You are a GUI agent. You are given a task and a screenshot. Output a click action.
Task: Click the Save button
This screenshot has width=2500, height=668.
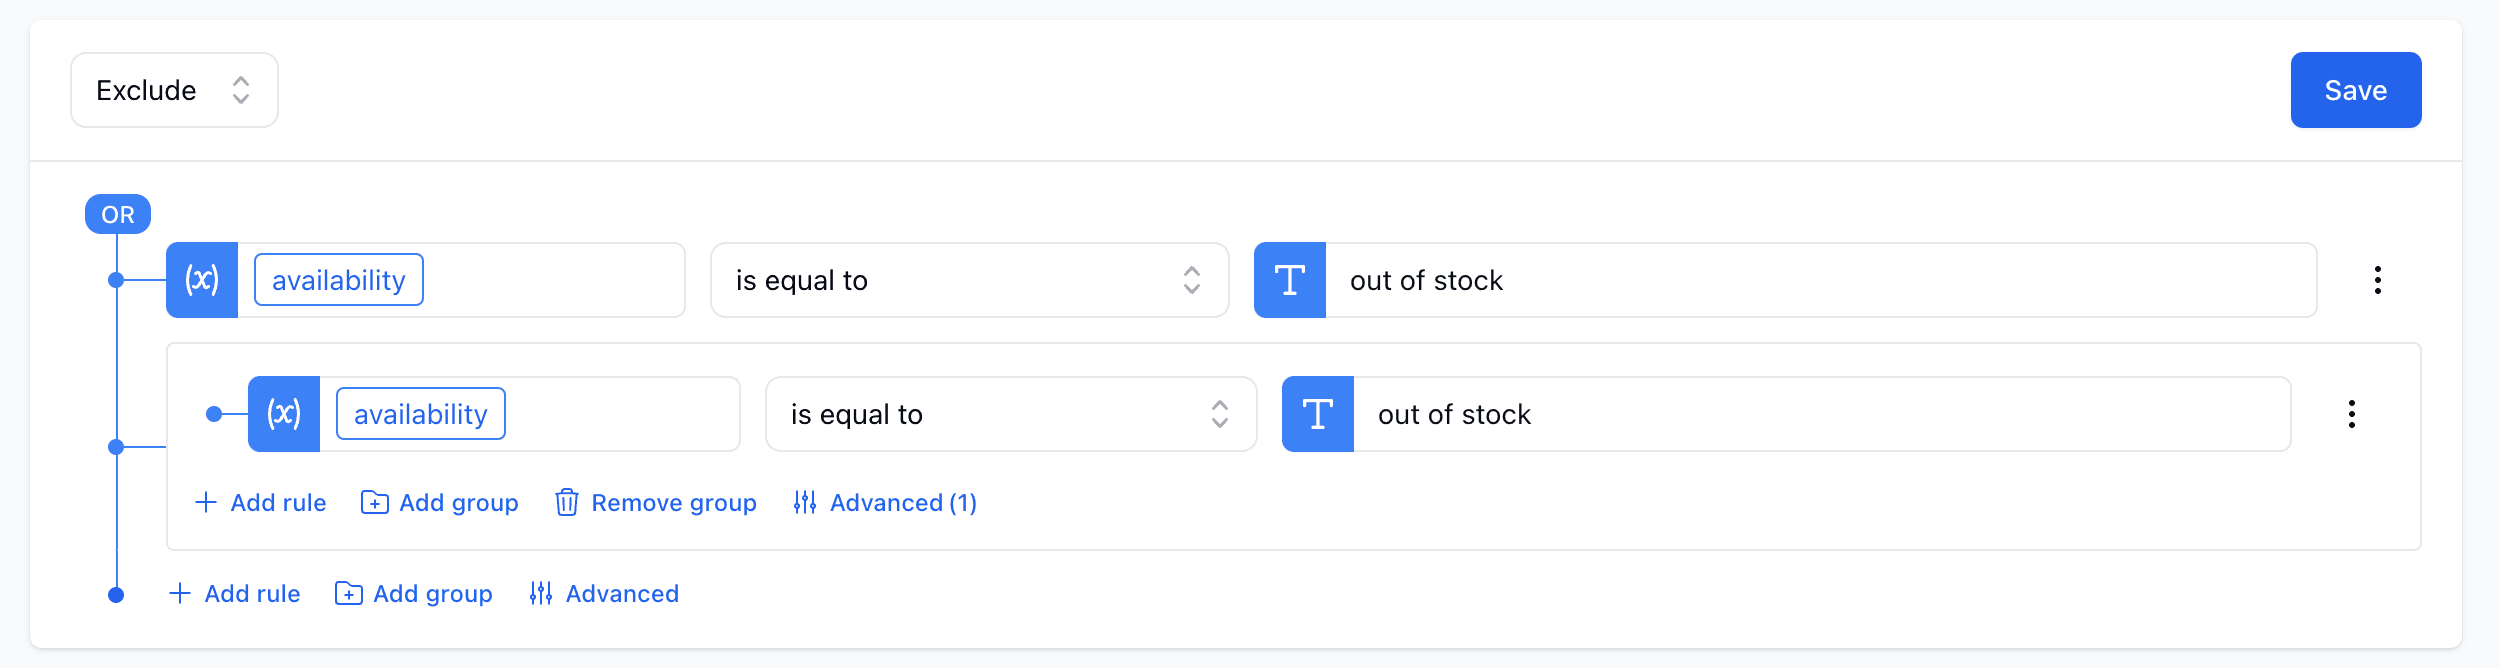(x=2355, y=90)
